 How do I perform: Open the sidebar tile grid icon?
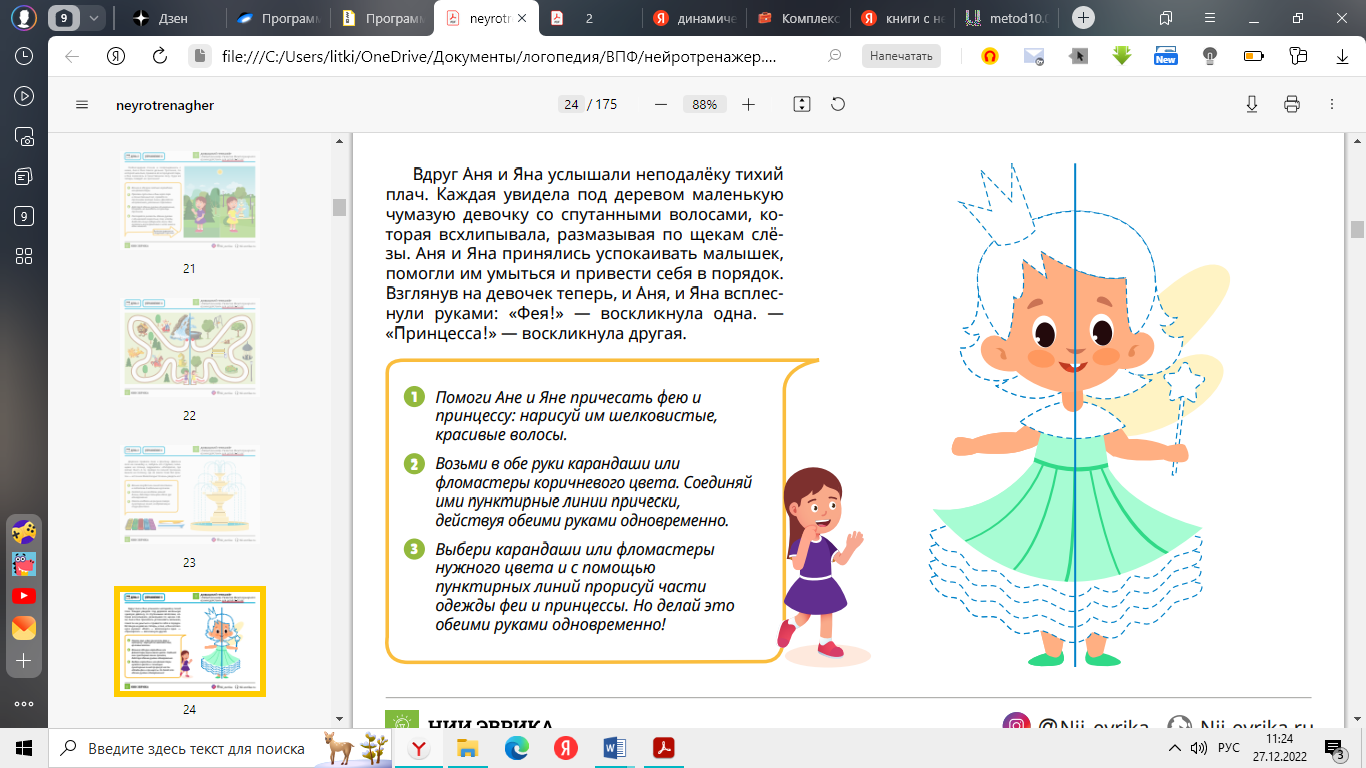coord(24,255)
